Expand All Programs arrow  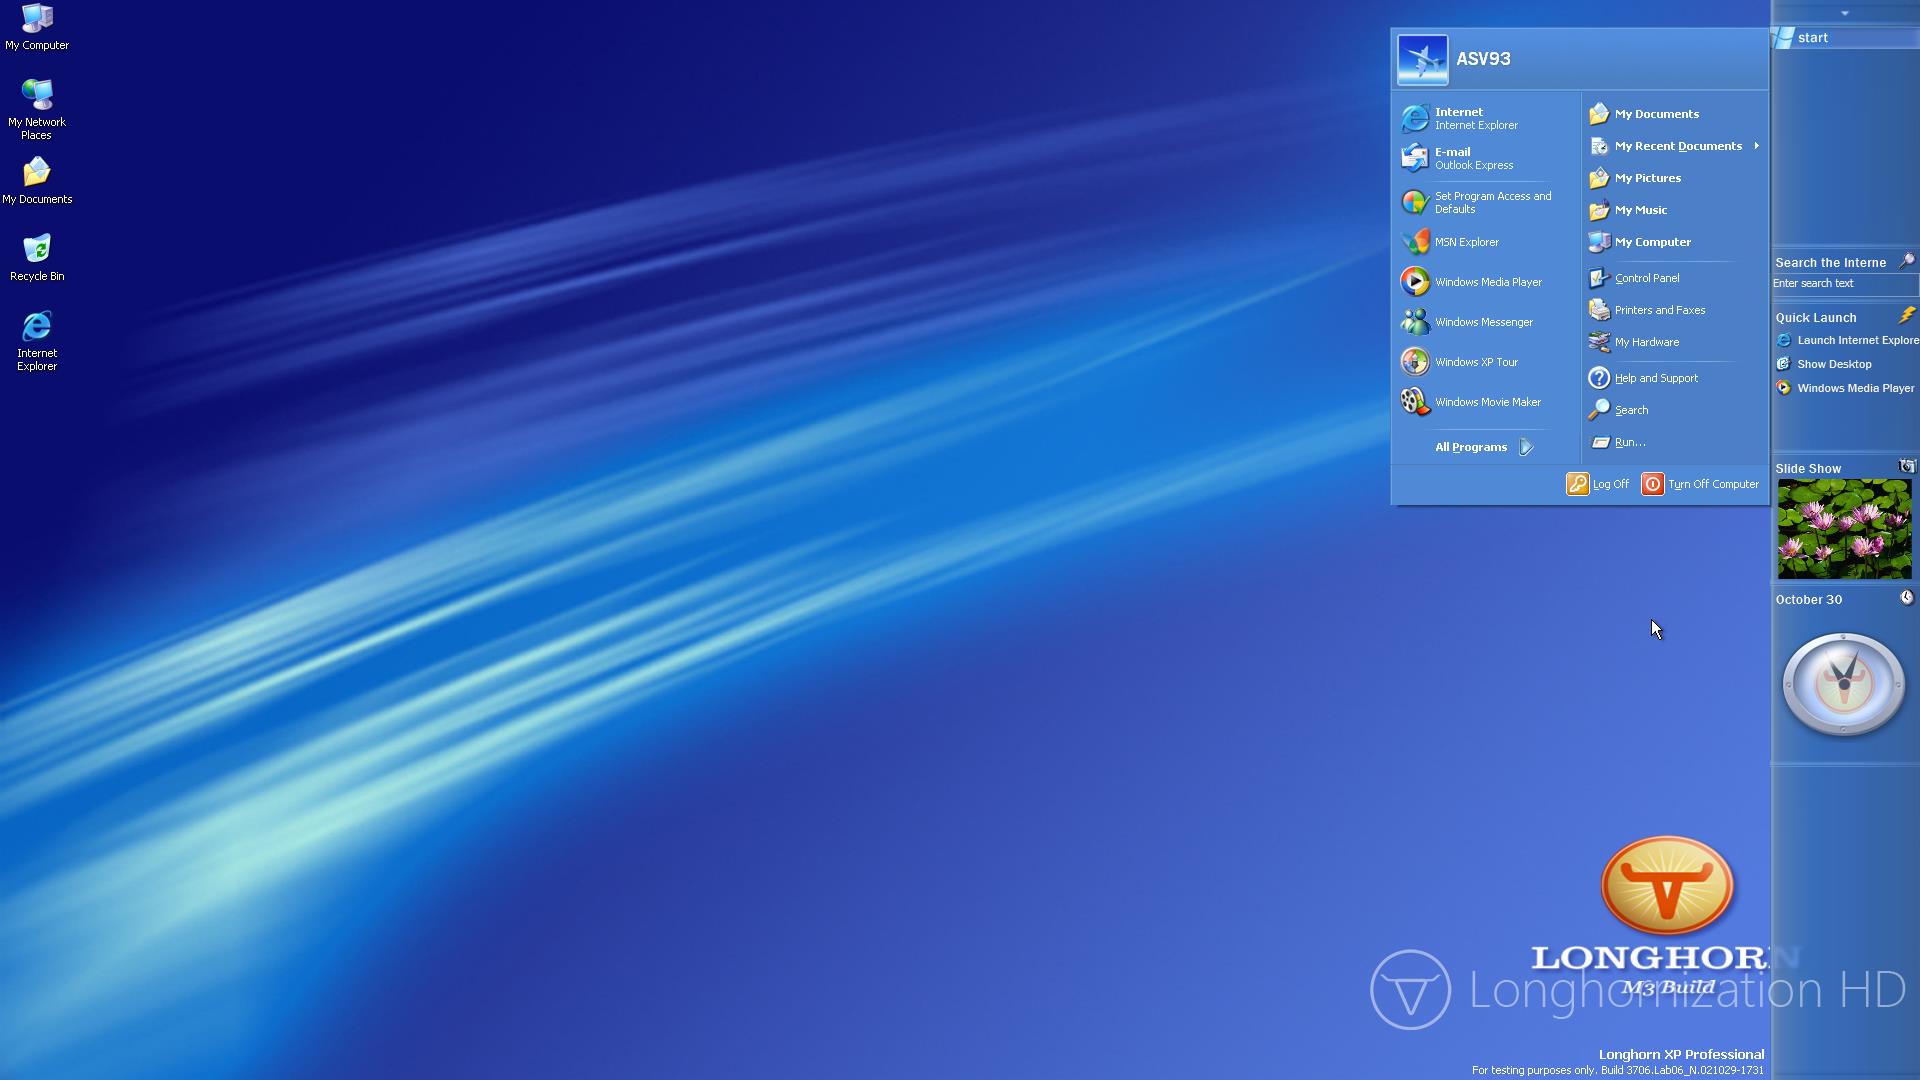point(1526,447)
